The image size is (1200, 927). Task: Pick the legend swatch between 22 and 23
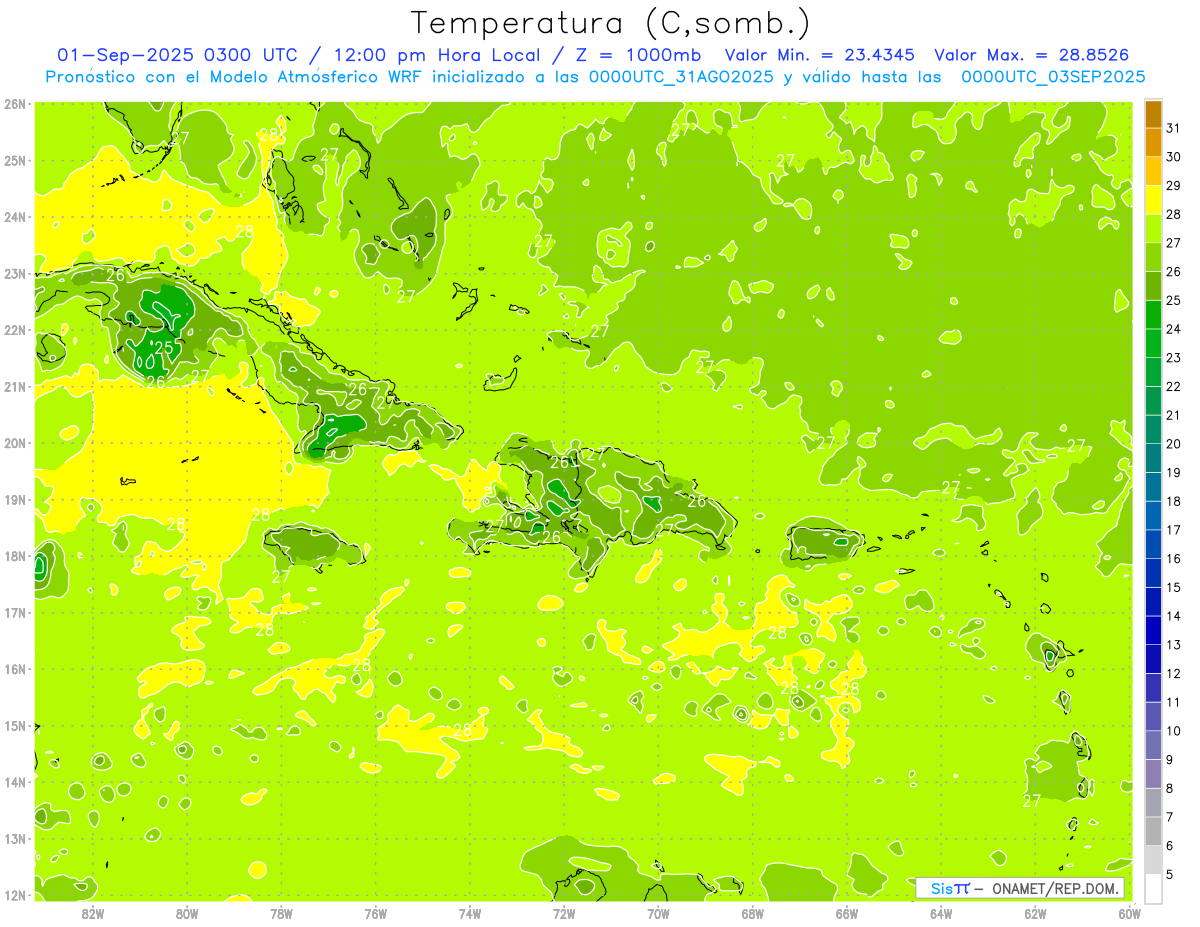pyautogui.click(x=1153, y=371)
